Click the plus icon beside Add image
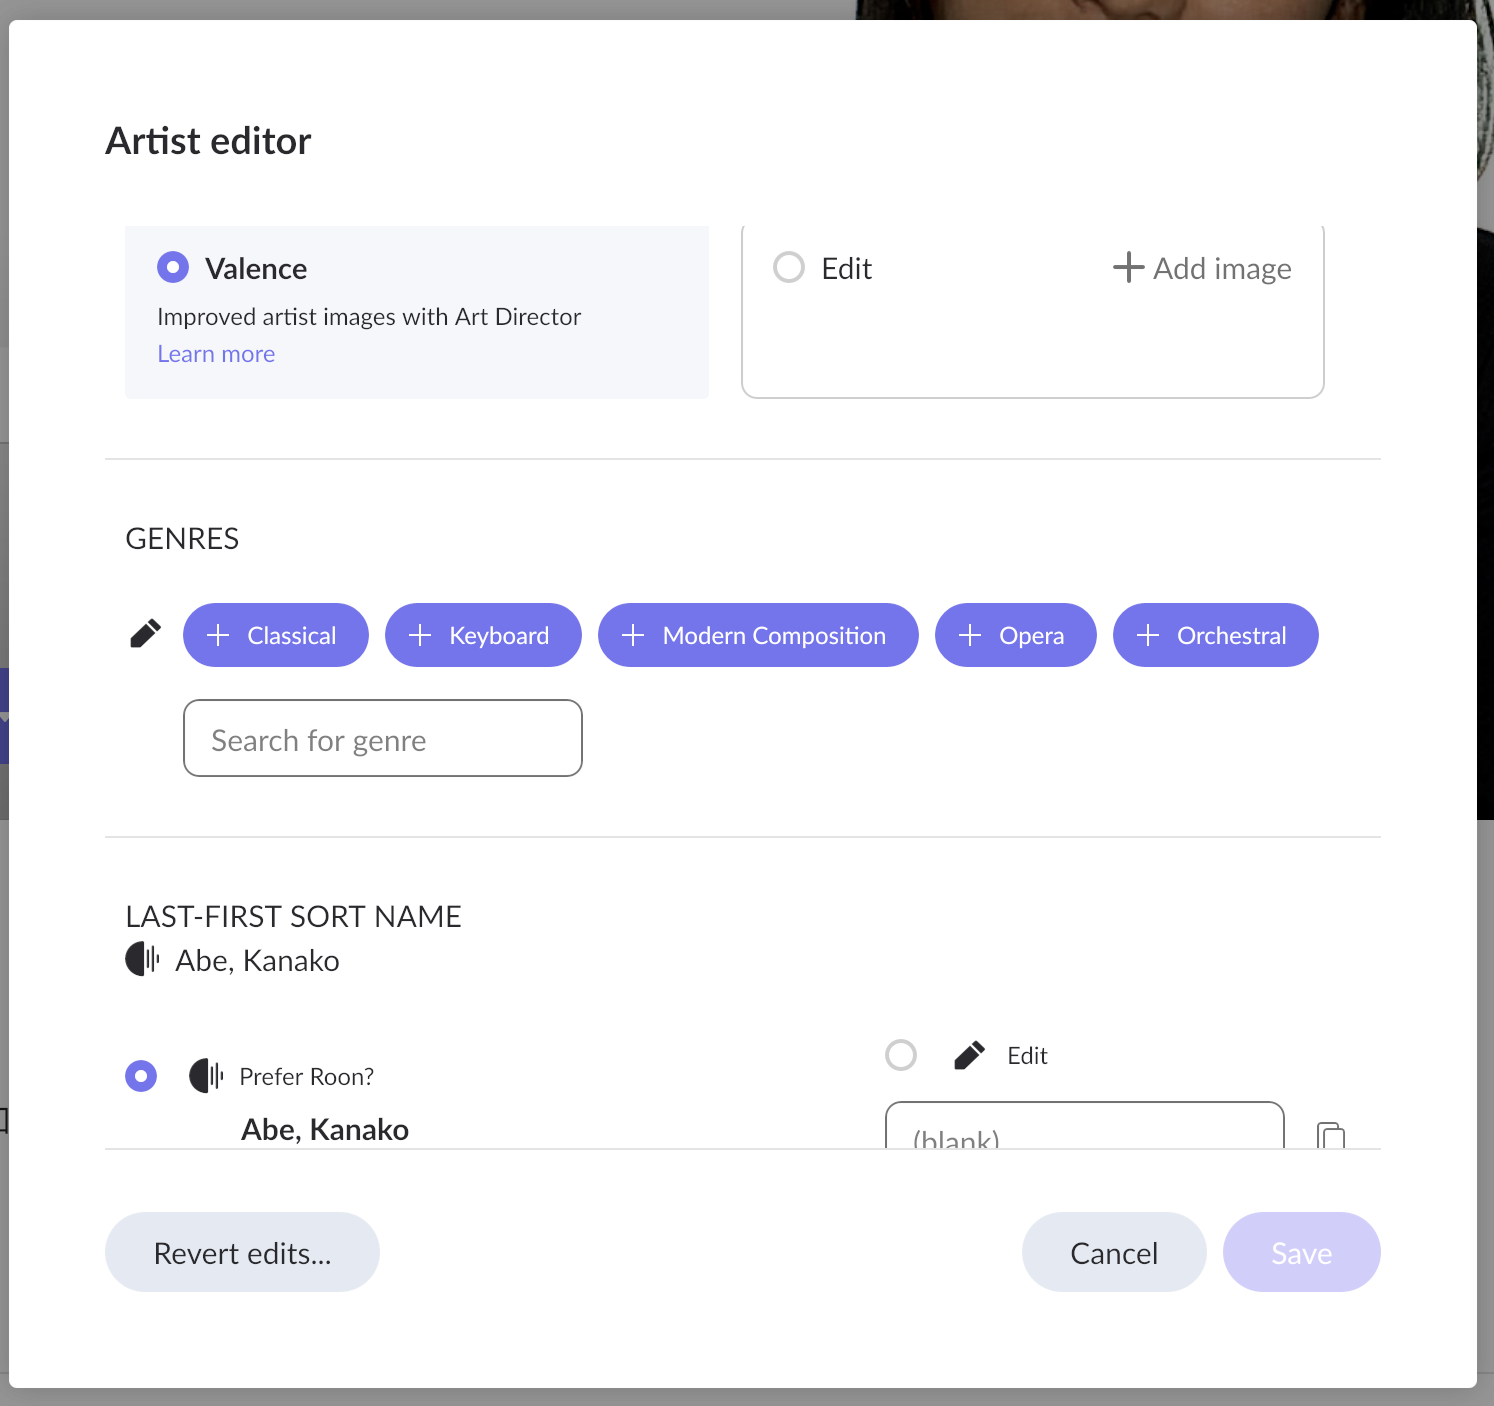The height and width of the screenshot is (1406, 1494). 1128,267
